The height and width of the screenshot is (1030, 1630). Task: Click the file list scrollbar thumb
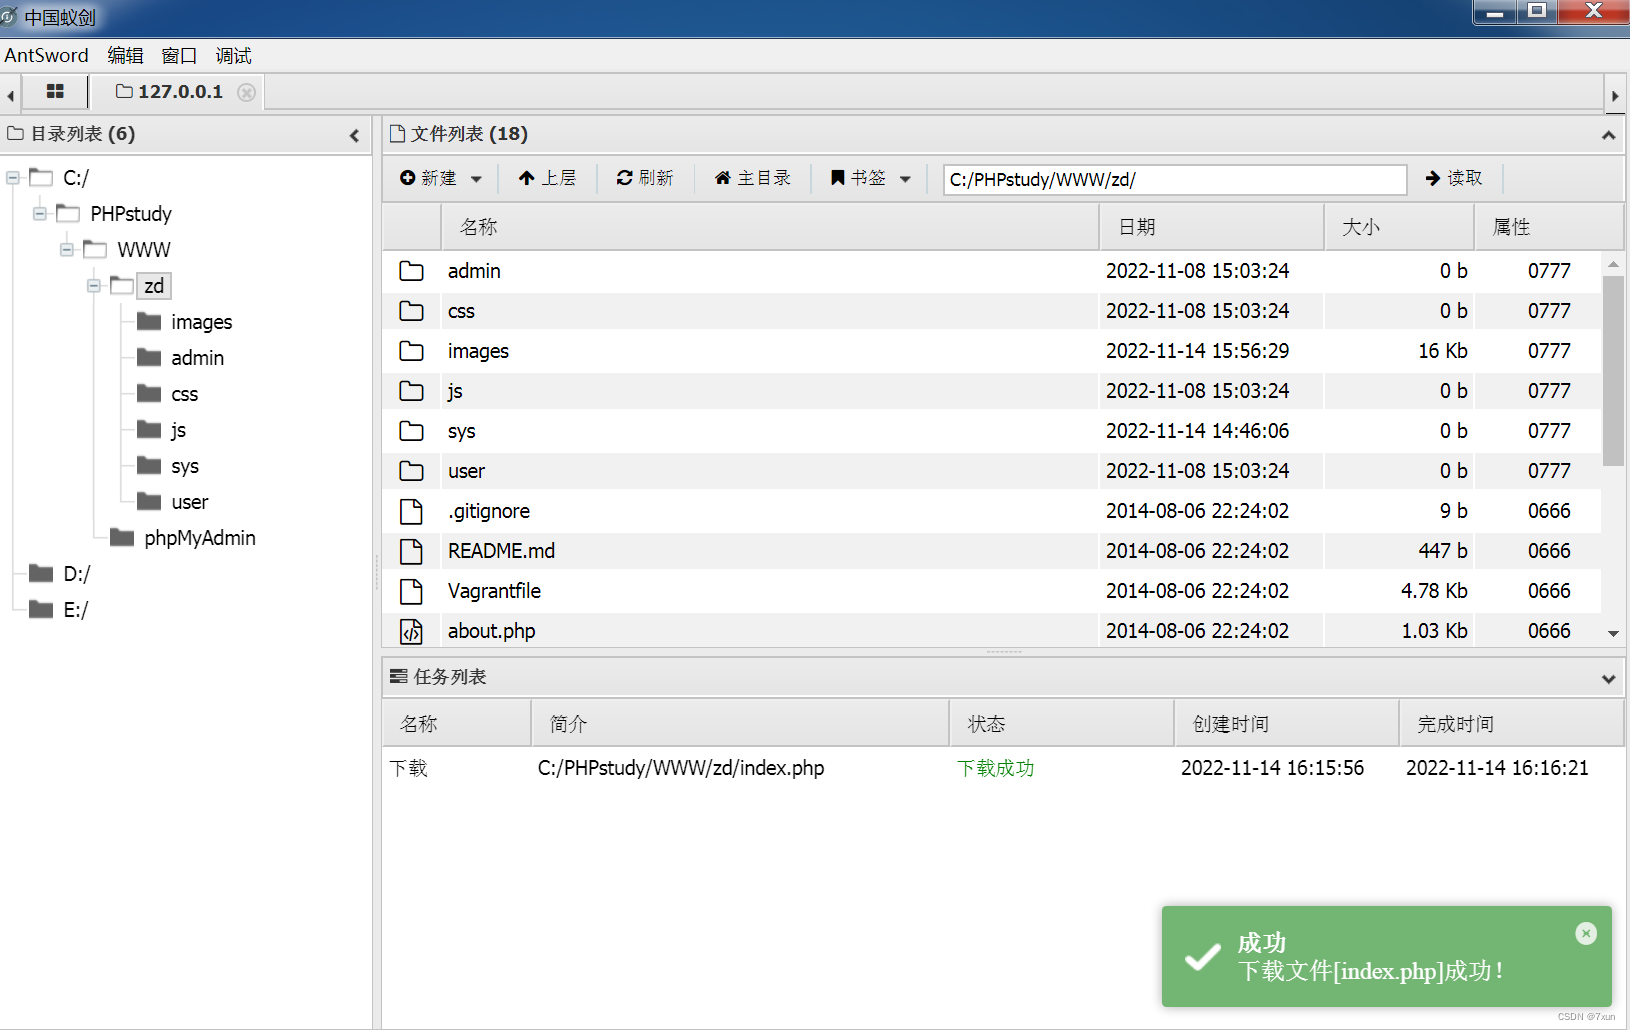click(x=1612, y=372)
